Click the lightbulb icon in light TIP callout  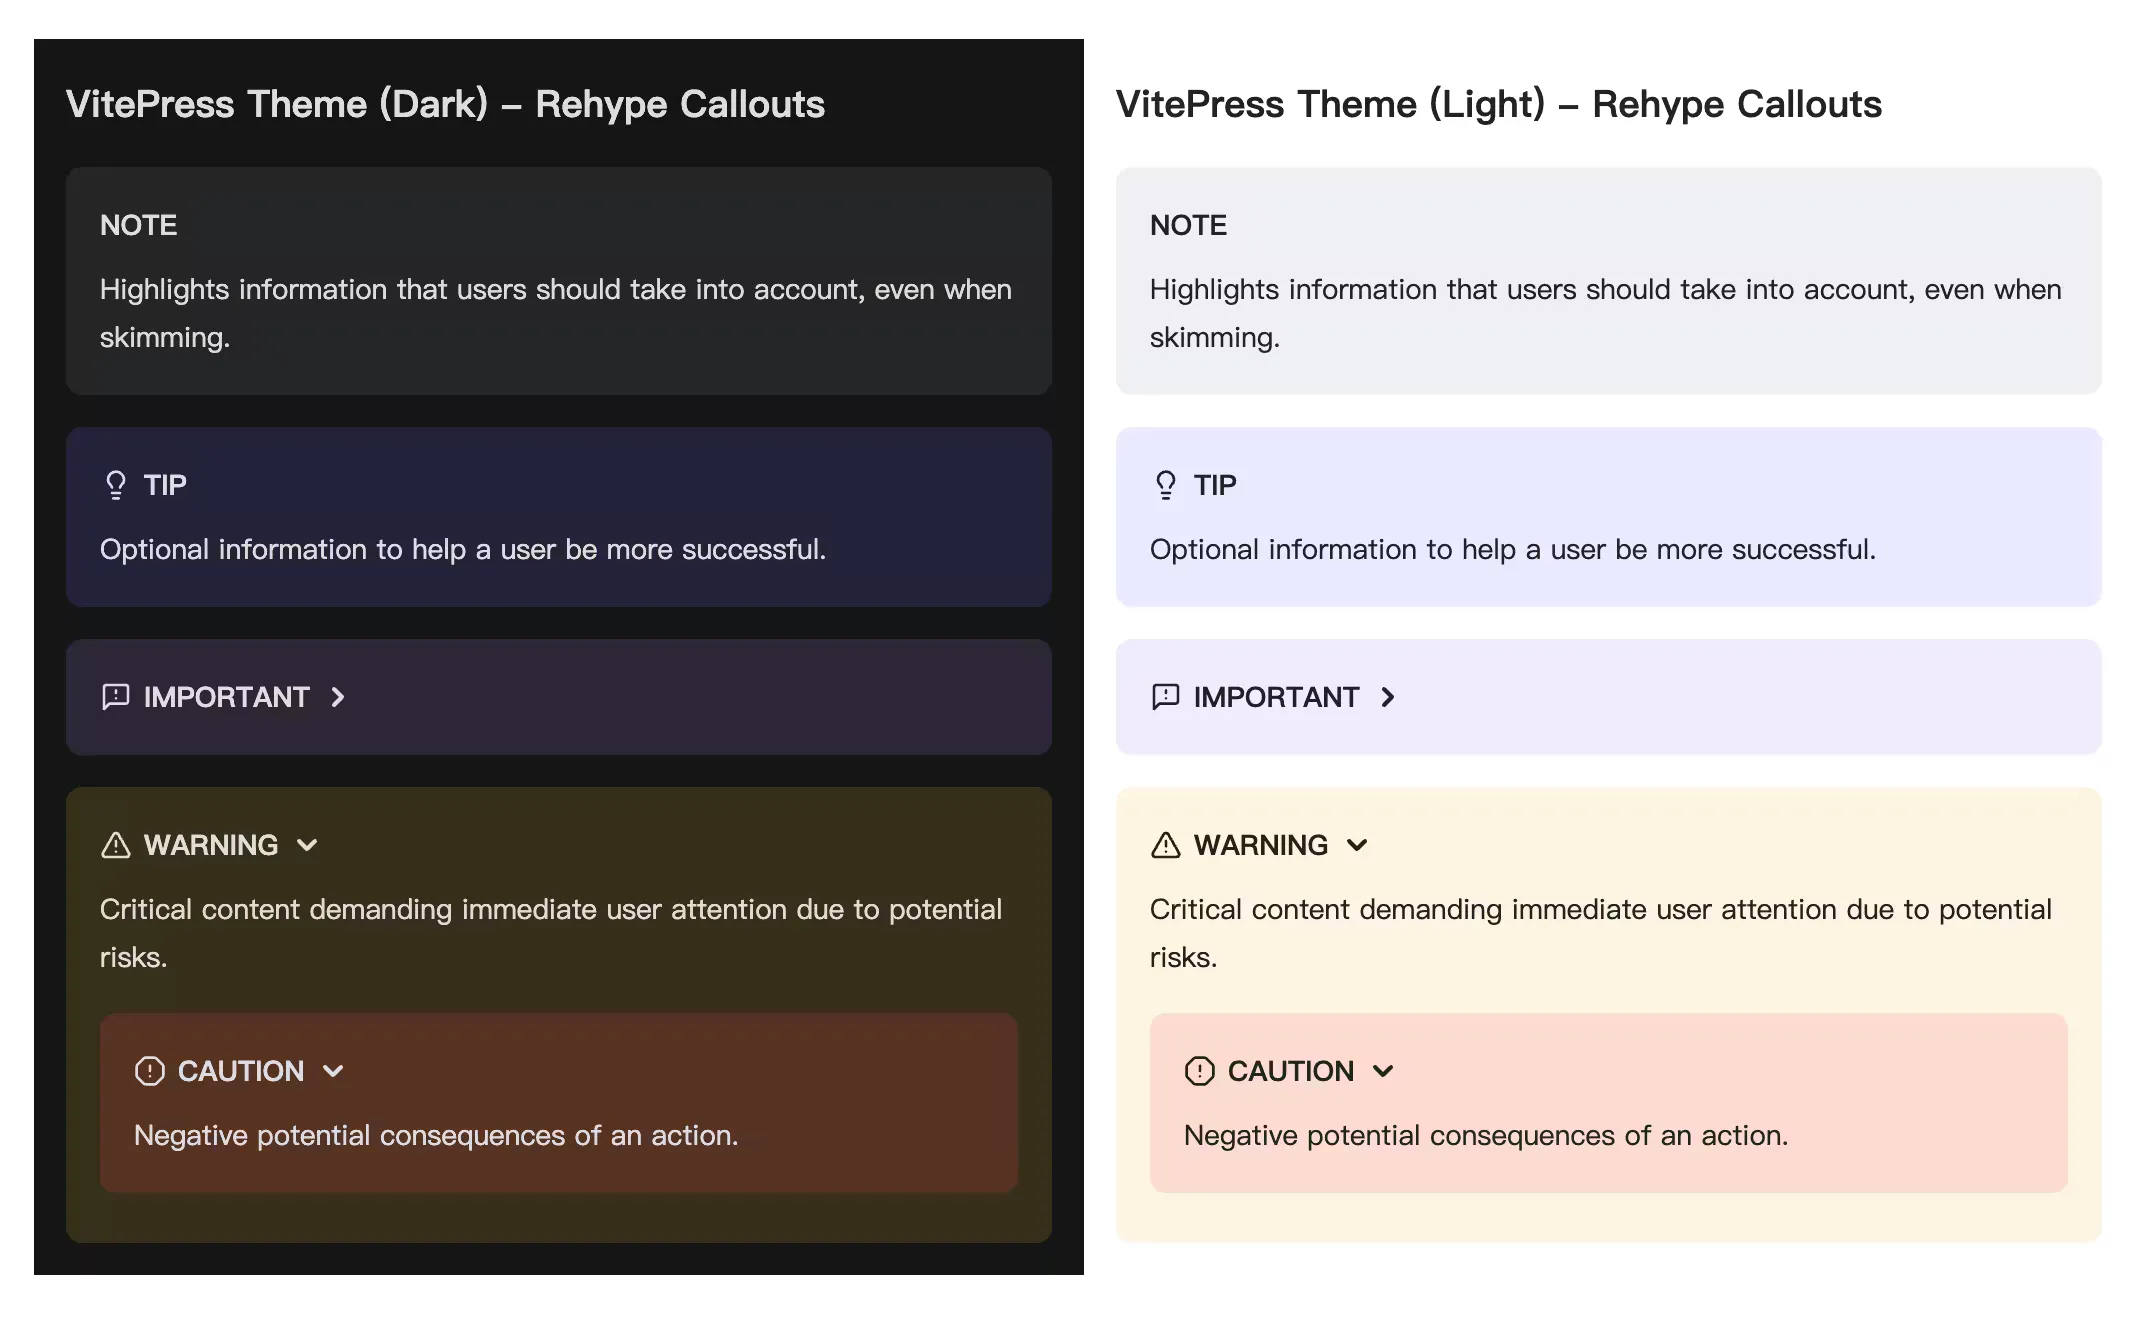point(1165,485)
